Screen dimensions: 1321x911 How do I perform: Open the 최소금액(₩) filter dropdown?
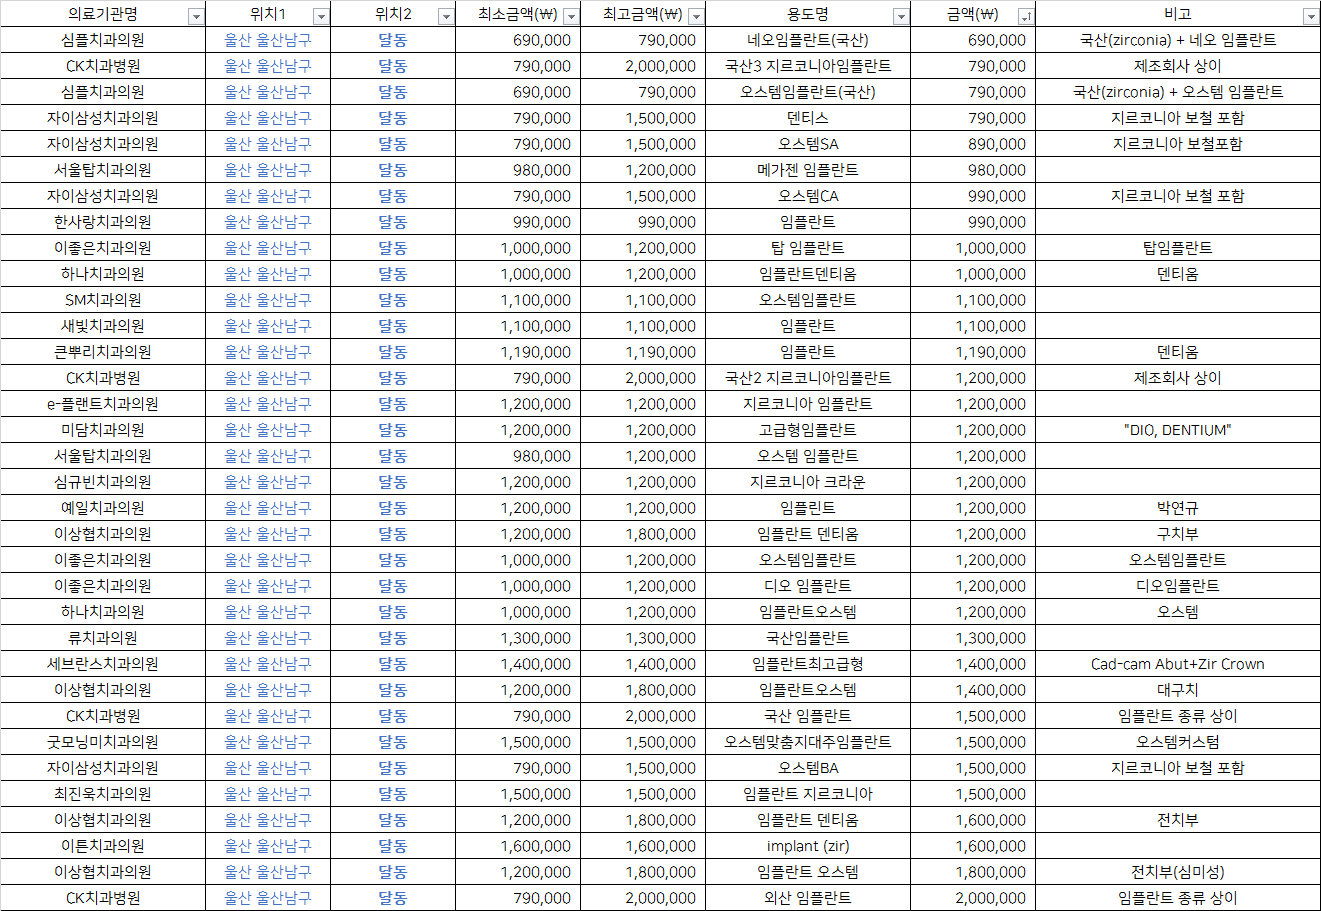tap(571, 16)
